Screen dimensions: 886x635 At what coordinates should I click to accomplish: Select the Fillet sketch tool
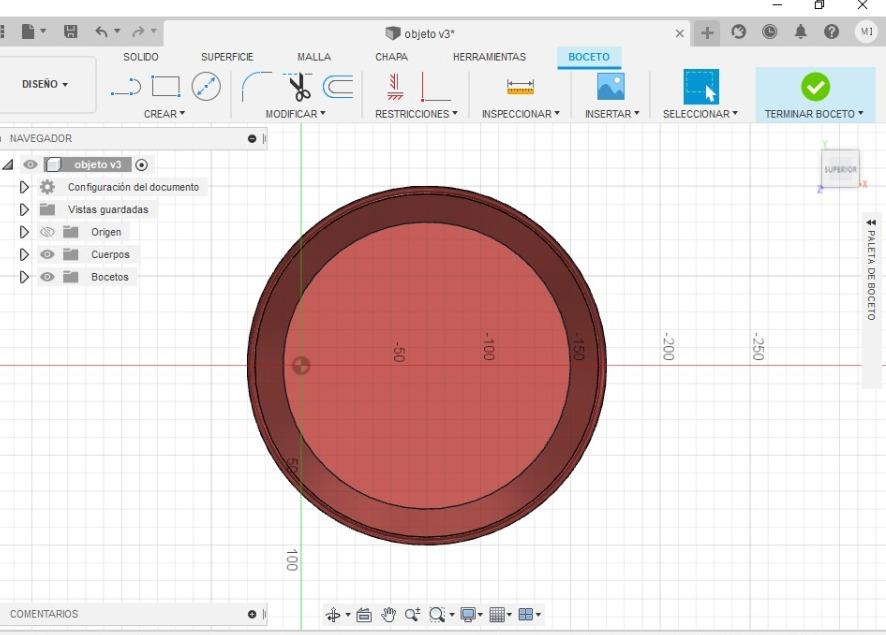pos(256,86)
